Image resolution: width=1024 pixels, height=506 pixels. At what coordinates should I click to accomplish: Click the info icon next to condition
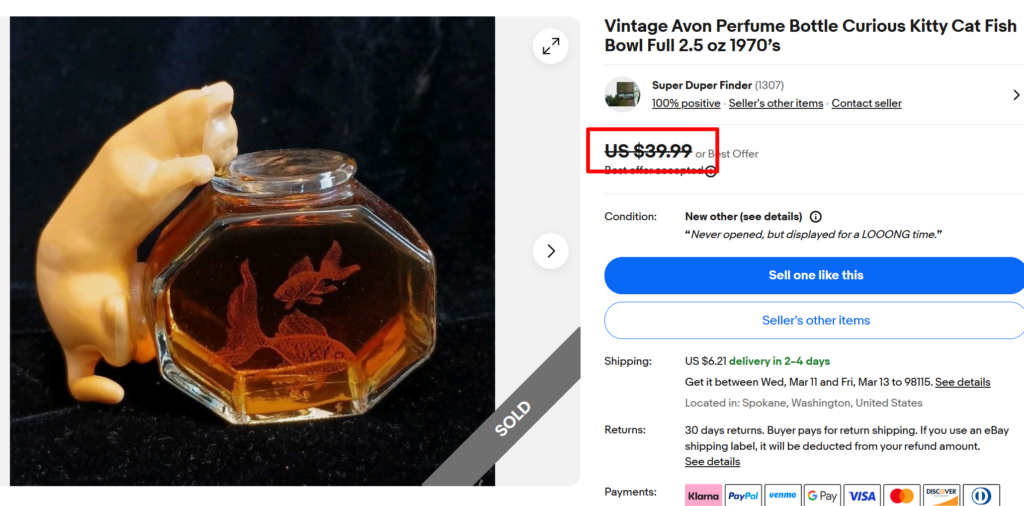(x=816, y=217)
